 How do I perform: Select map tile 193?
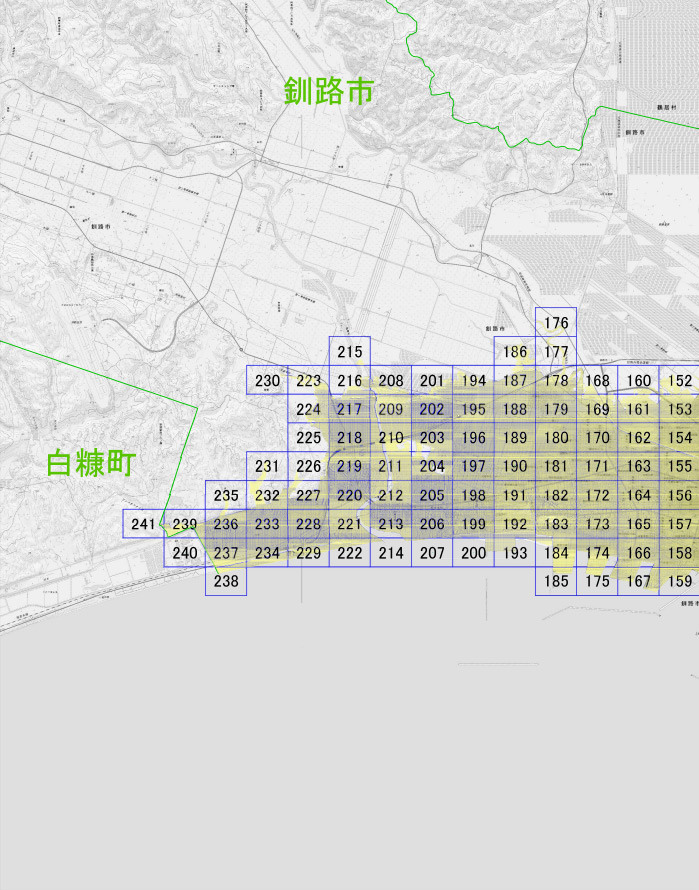515,552
